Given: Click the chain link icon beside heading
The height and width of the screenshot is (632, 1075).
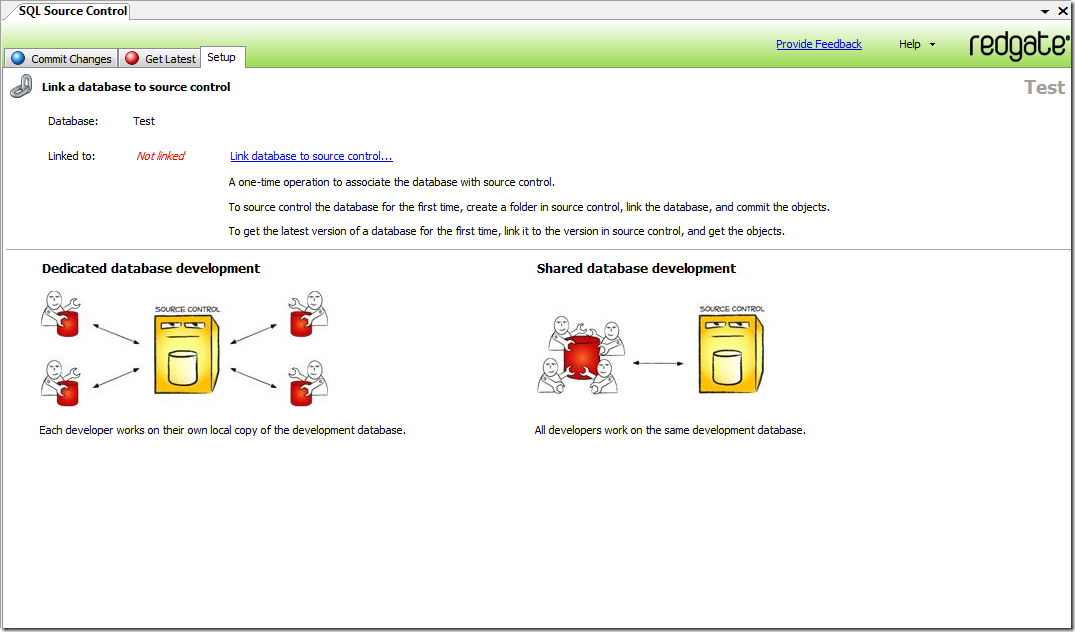Looking at the screenshot, I should tap(21, 87).
